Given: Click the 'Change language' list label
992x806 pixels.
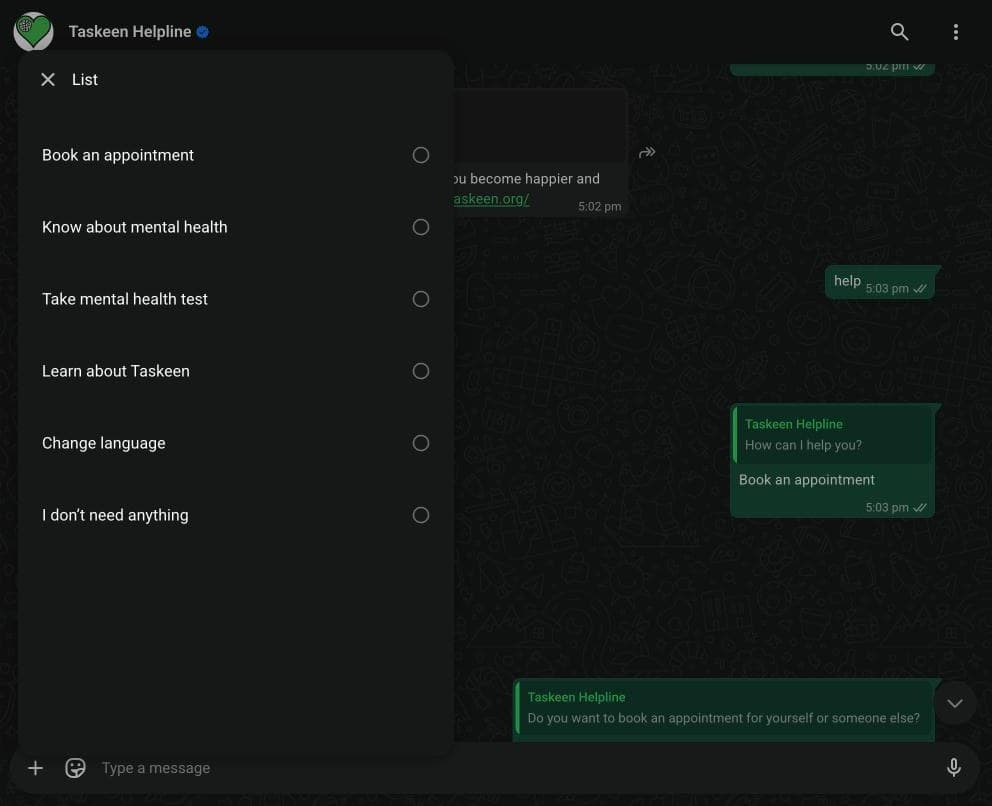Looking at the screenshot, I should tap(104, 443).
